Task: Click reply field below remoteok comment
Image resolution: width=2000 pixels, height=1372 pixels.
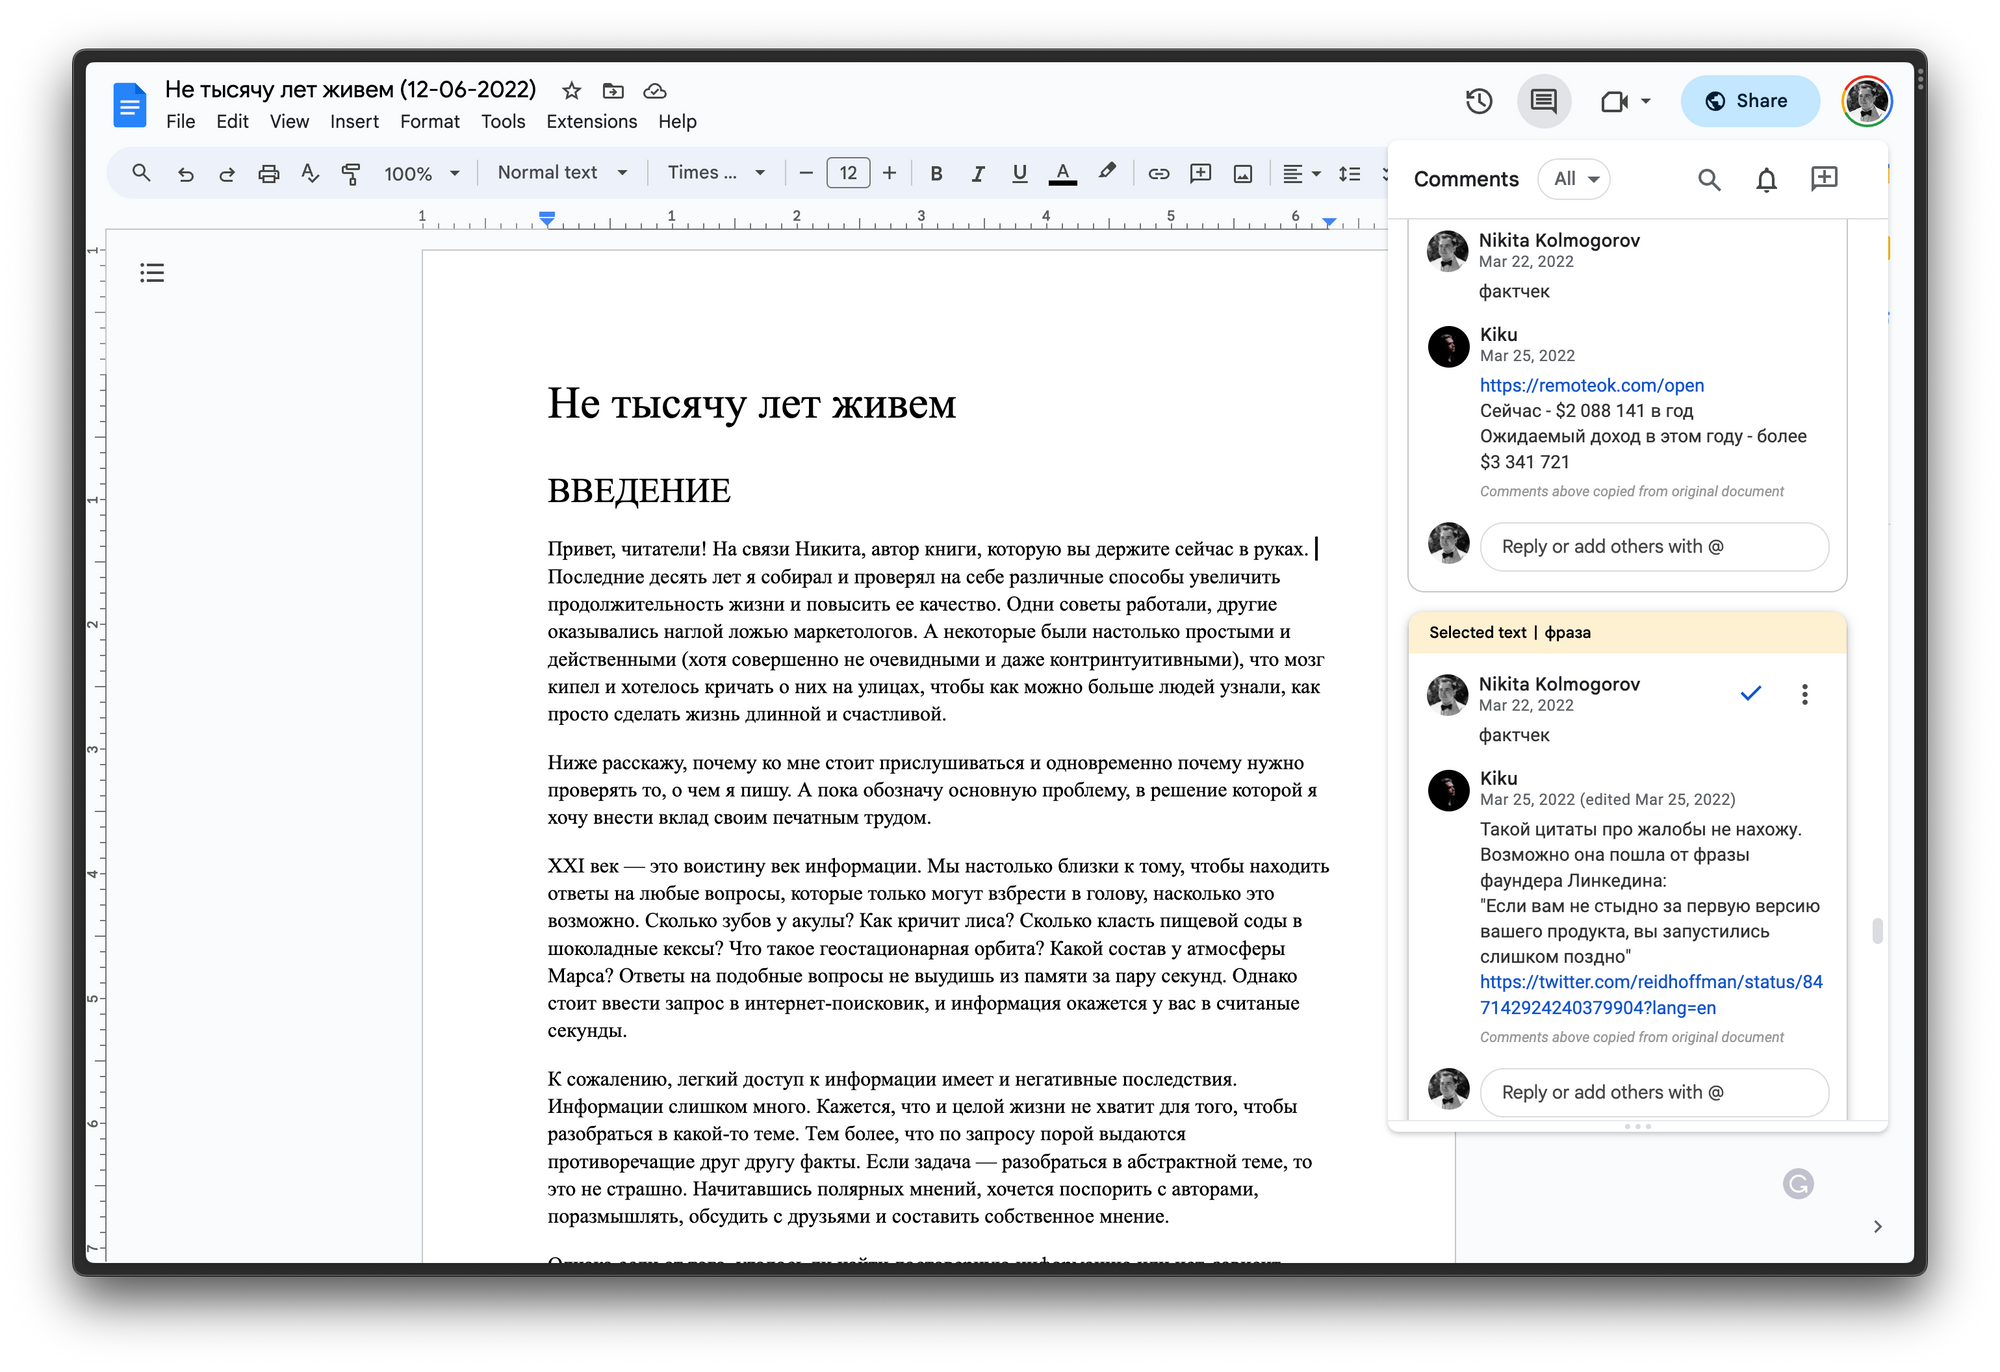Action: coord(1654,547)
